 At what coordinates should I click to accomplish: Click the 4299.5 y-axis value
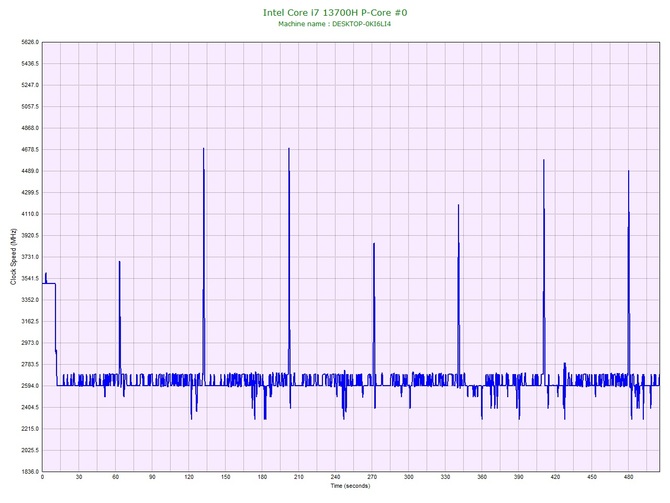30,193
